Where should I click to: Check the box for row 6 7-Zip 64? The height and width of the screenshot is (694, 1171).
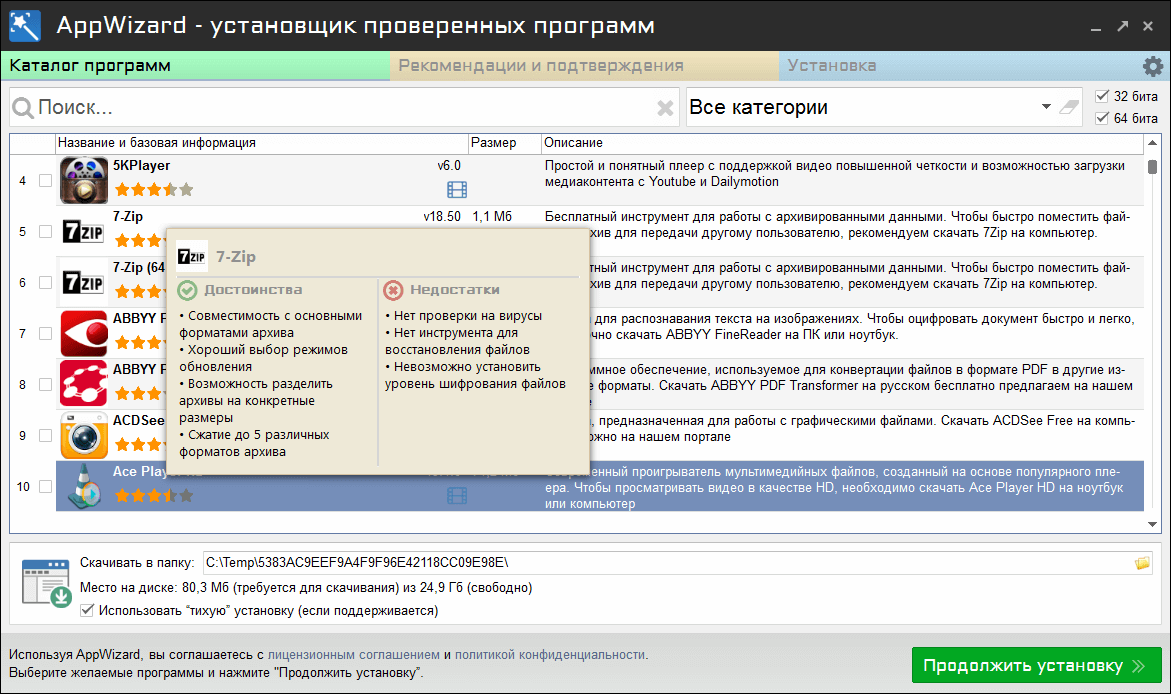point(46,282)
